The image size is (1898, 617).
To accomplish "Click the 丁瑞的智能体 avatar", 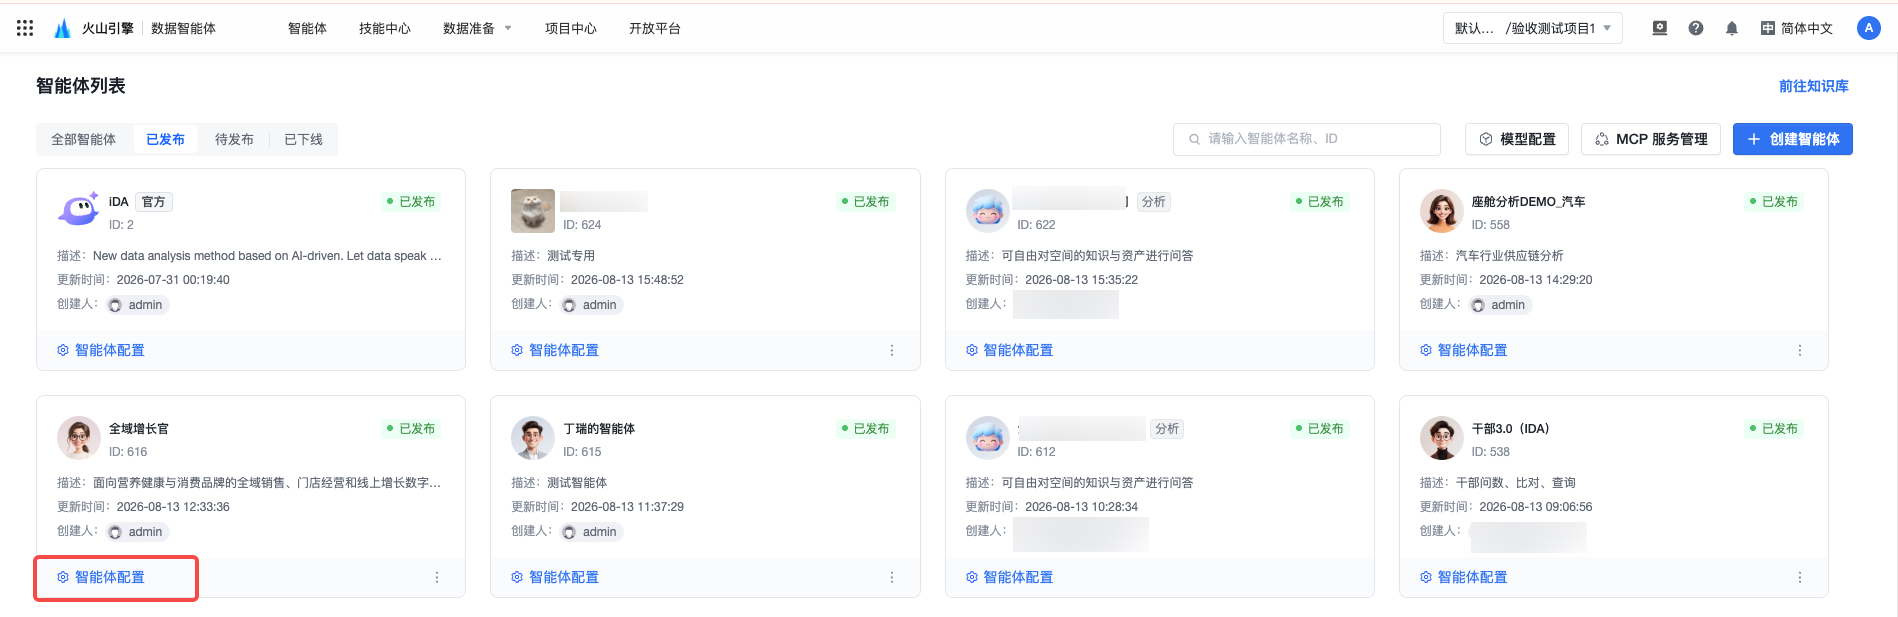I will (533, 438).
